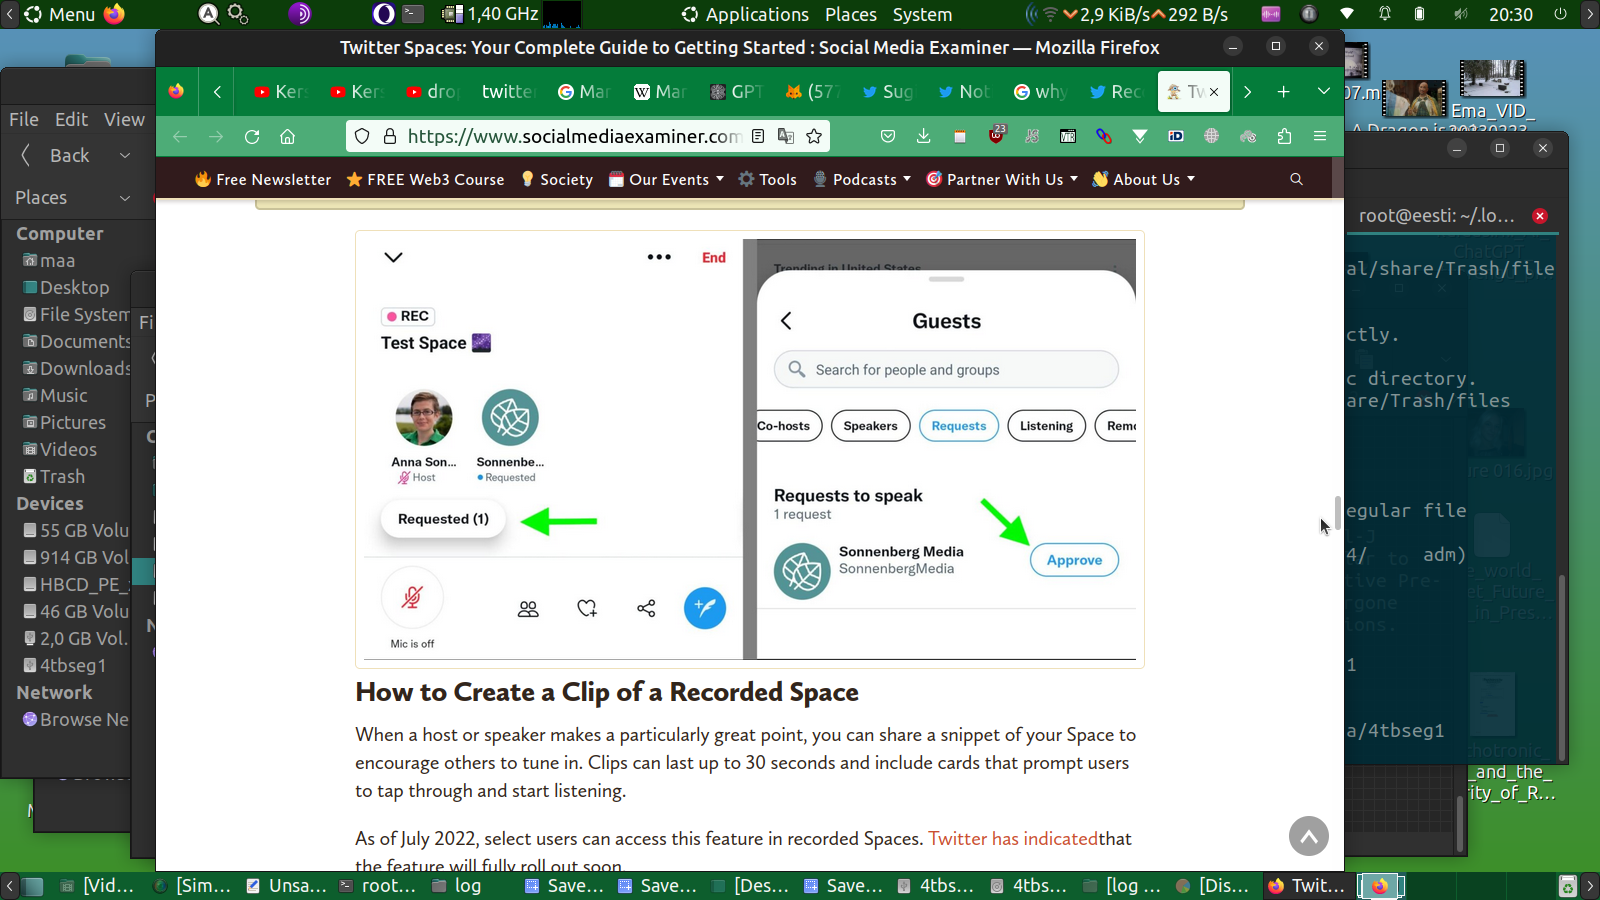Click the Twitter Spaces guests screenshot image

(750, 449)
